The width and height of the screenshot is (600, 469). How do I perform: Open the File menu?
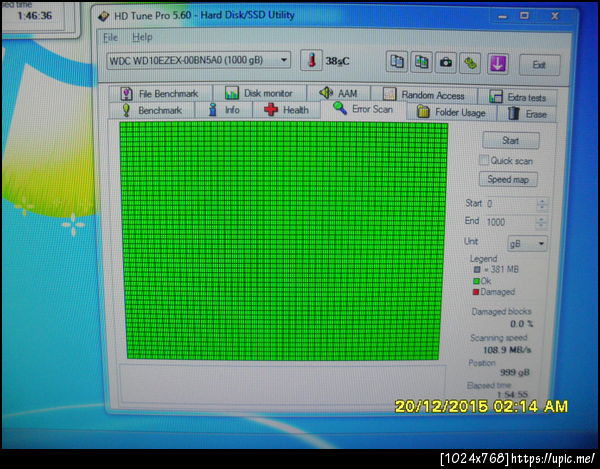111,37
